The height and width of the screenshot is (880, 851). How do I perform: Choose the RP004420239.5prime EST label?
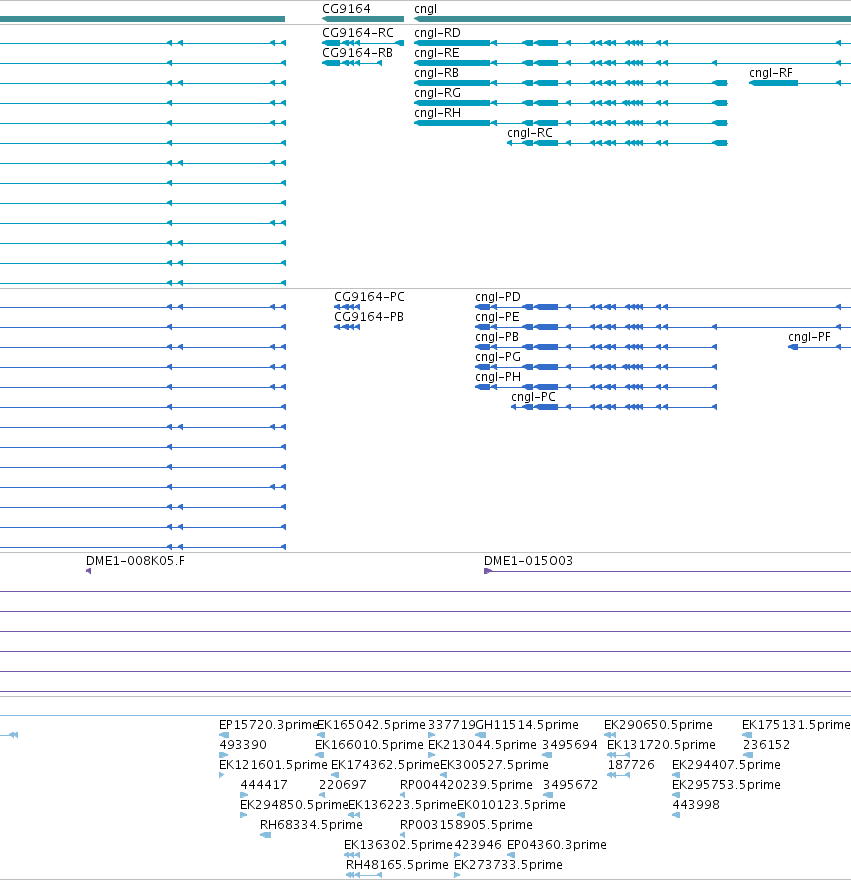(466, 785)
